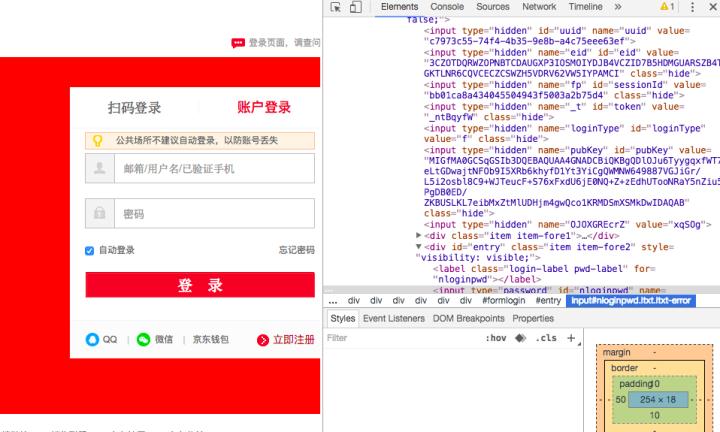720x432 pixels.
Task: Close the DevTools panel
Action: pyautogui.click(x=713, y=7)
